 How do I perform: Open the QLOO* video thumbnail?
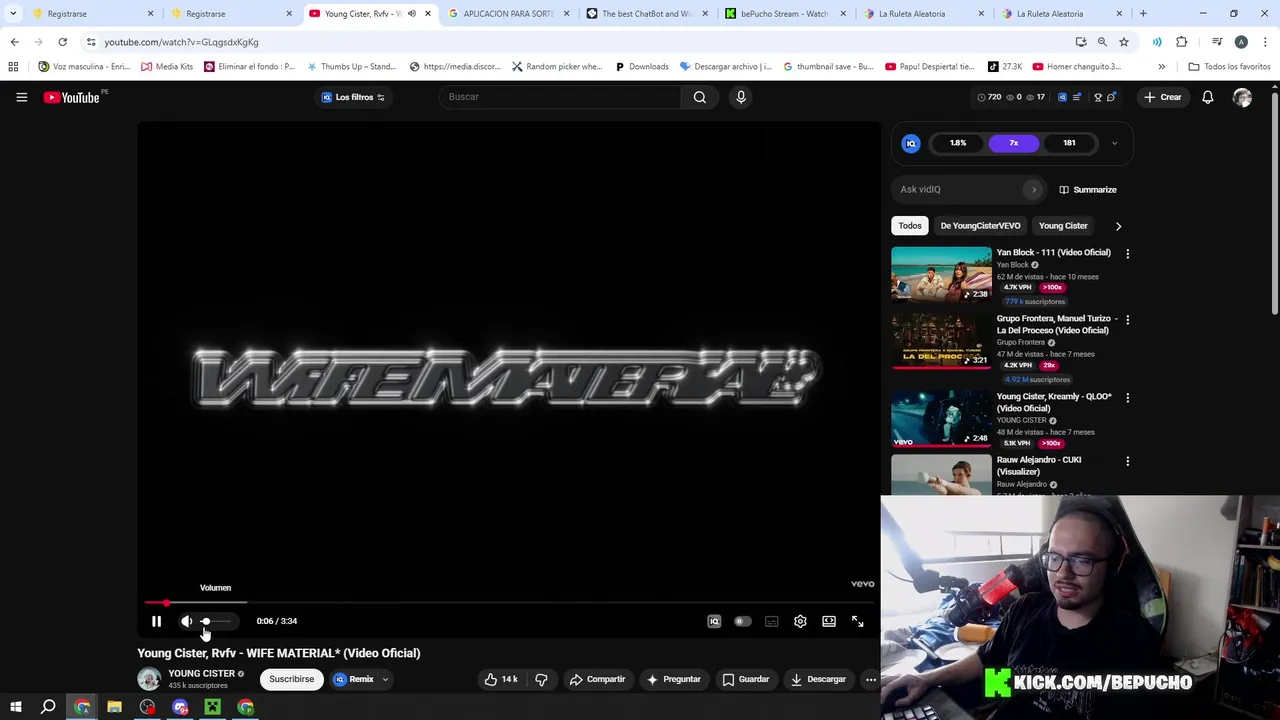pyautogui.click(x=941, y=418)
